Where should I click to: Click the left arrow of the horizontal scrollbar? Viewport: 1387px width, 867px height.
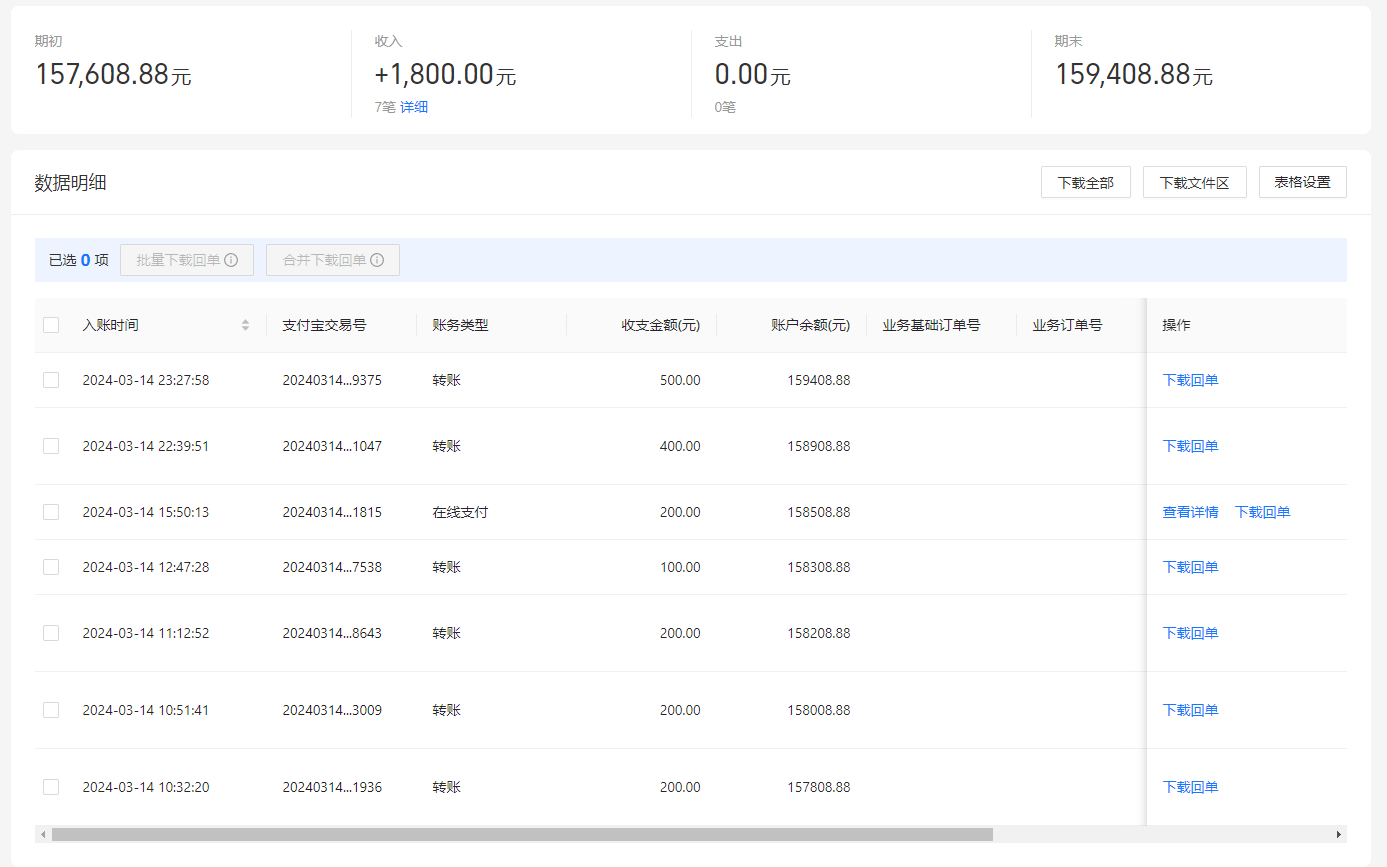[41, 834]
